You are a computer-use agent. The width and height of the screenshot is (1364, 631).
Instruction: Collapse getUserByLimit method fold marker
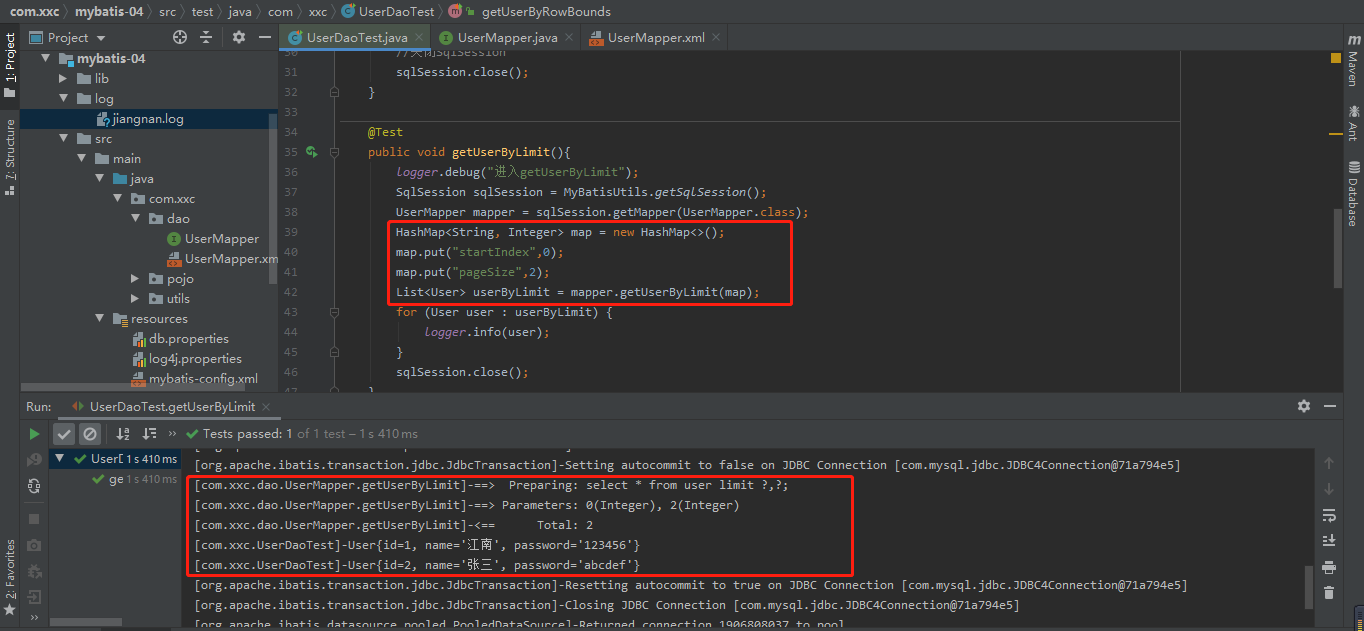(334, 152)
